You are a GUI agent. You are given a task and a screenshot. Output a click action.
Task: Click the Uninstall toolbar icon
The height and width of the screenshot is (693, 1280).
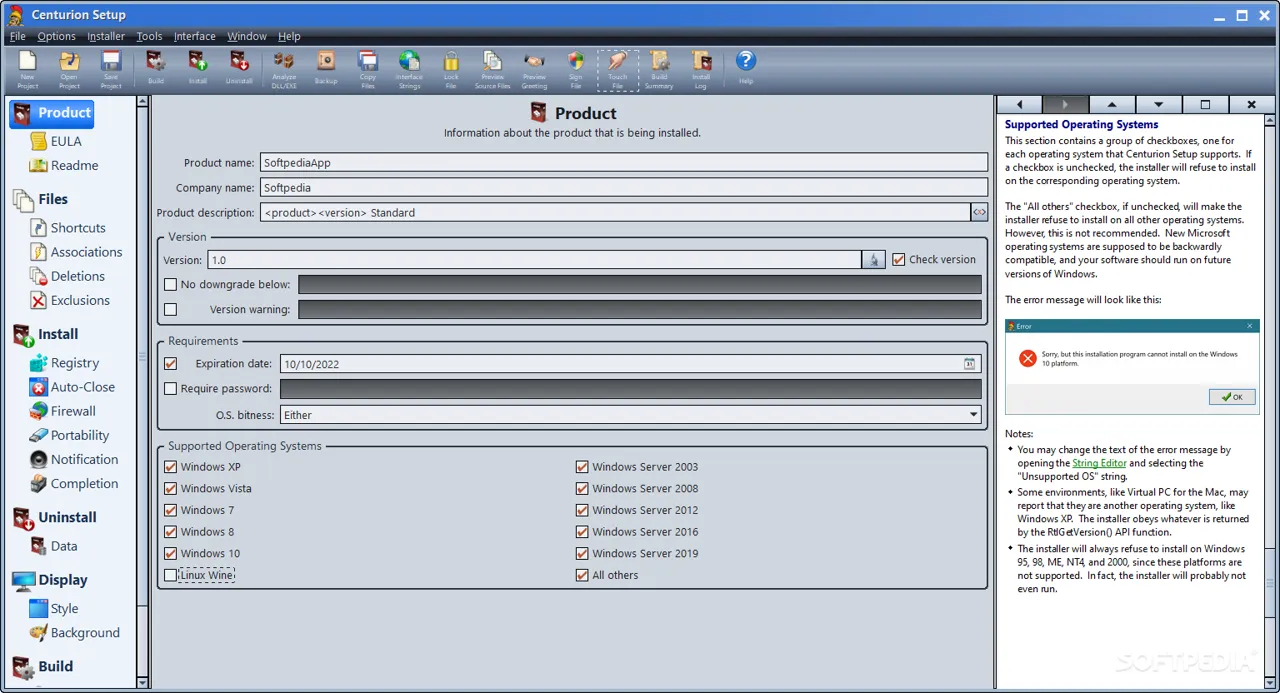(x=239, y=68)
